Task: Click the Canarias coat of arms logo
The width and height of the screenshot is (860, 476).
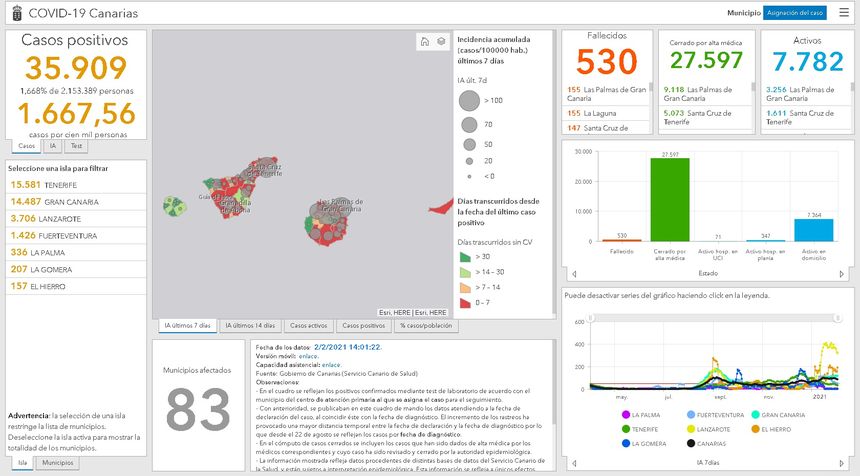Action: point(13,14)
